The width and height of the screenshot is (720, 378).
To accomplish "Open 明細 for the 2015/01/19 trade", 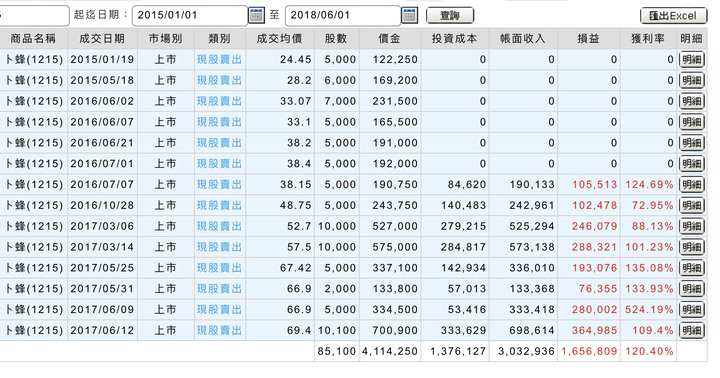I will pos(692,59).
